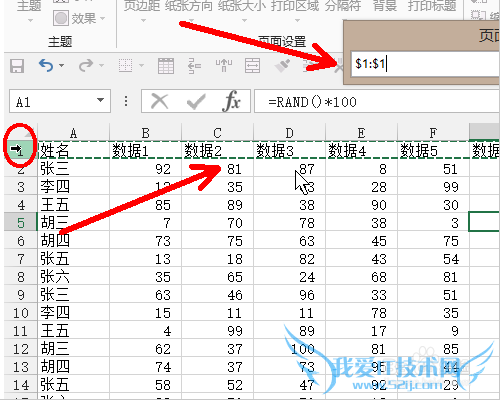The height and width of the screenshot is (400, 500).
Task: Click the 数据1 header cell
Action: [145, 150]
